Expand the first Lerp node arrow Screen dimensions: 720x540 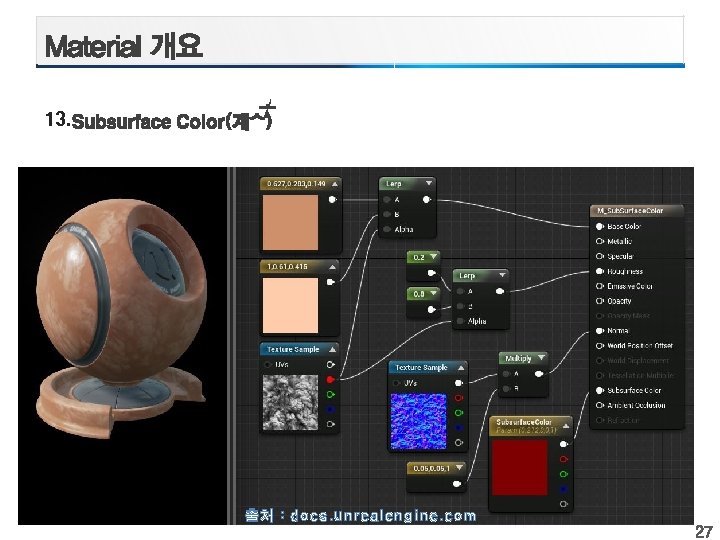(428, 183)
